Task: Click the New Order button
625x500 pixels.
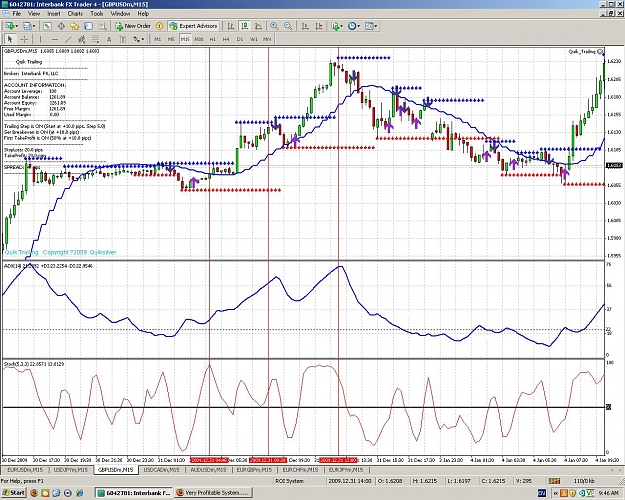Action: tap(133, 26)
